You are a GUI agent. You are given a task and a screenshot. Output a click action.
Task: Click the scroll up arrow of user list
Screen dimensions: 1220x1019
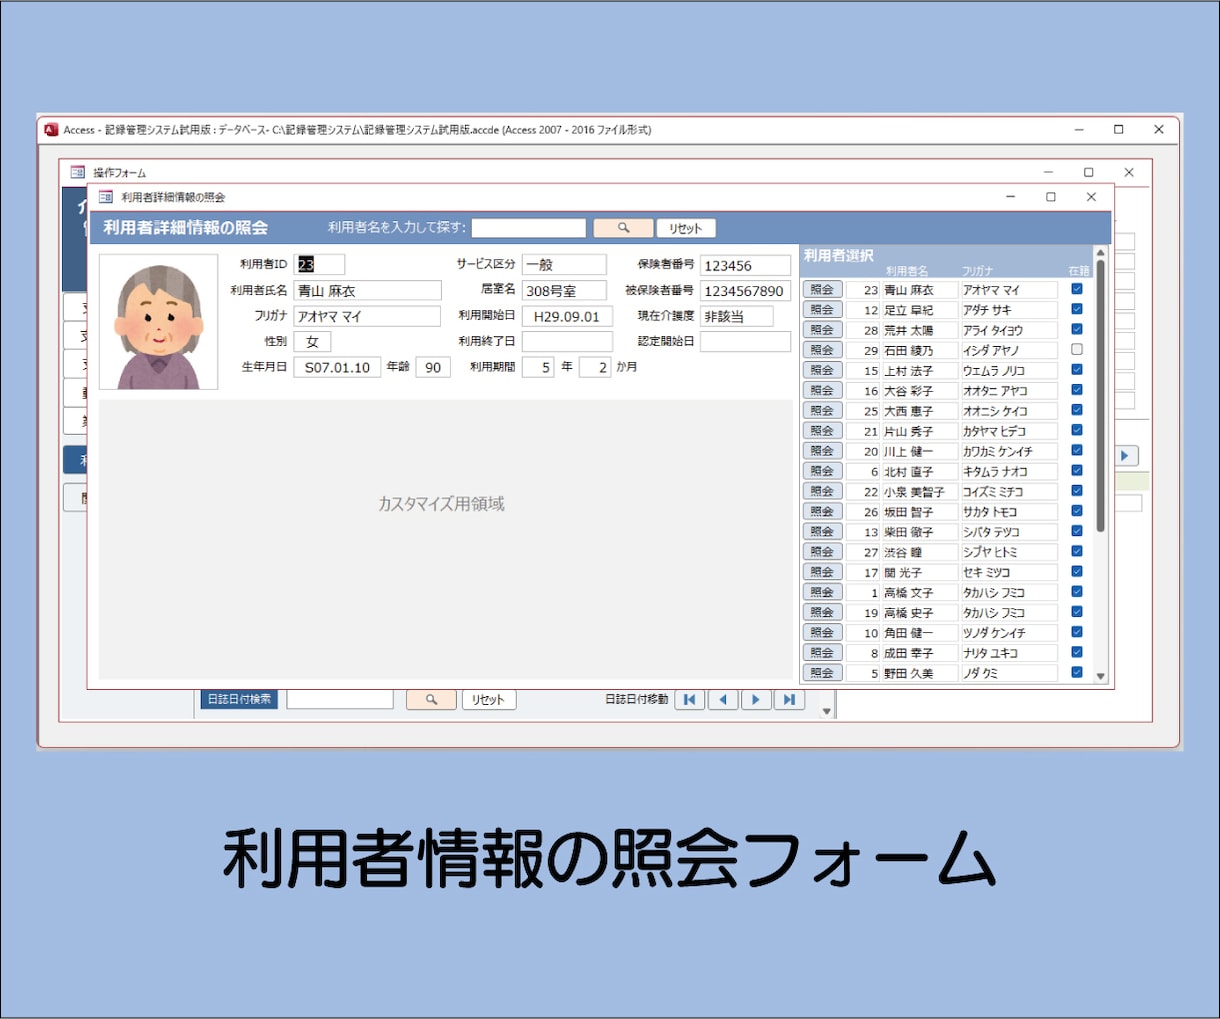click(x=1101, y=254)
